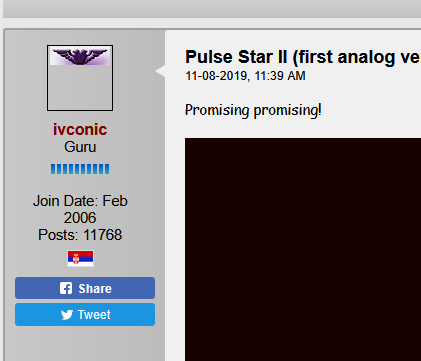Click the 2006 join year text
This screenshot has height=361, width=421.
[80, 218]
